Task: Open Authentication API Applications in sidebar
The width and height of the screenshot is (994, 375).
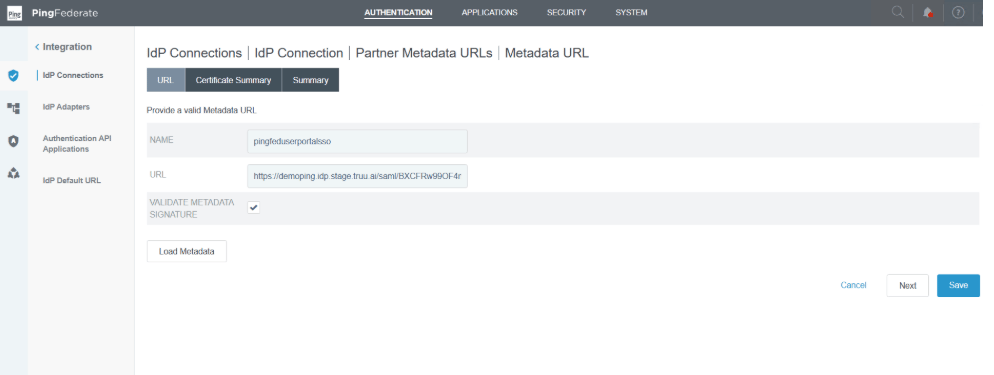Action: point(77,144)
